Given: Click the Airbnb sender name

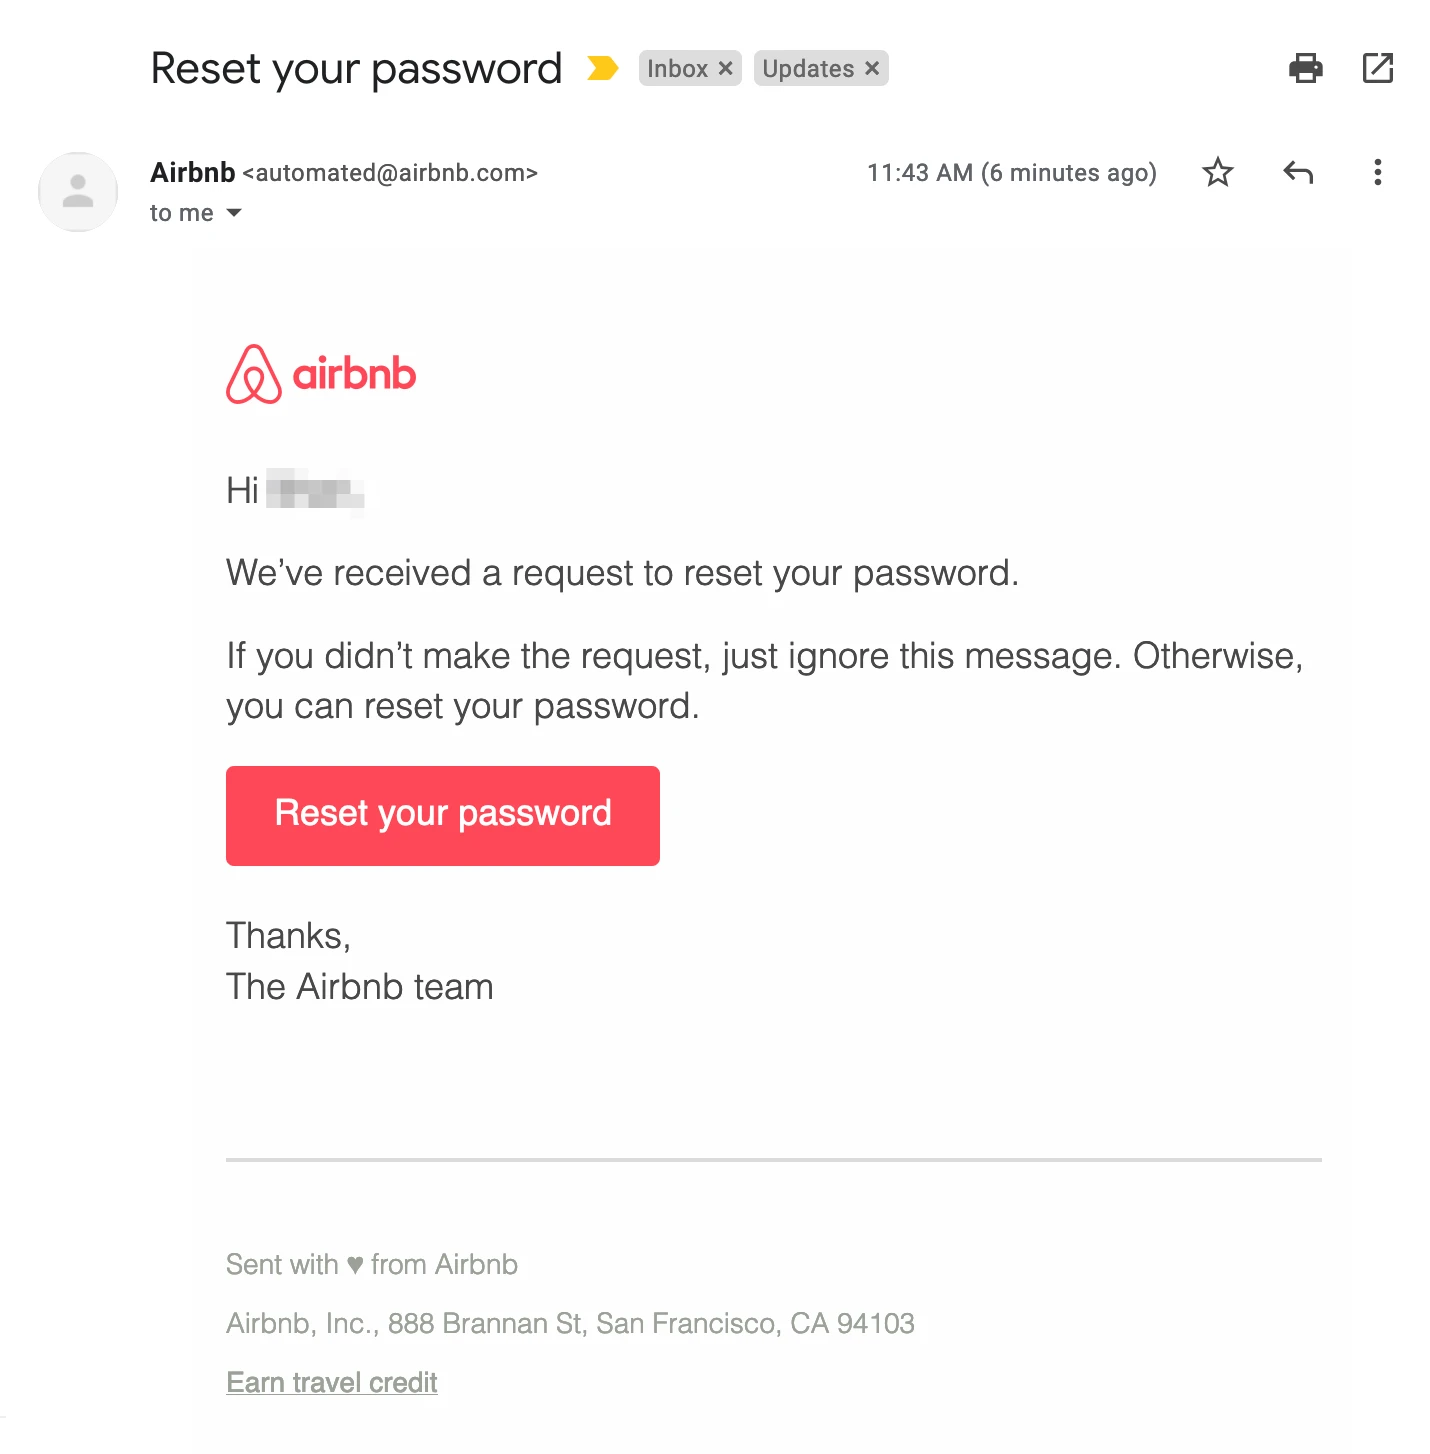Looking at the screenshot, I should [193, 173].
